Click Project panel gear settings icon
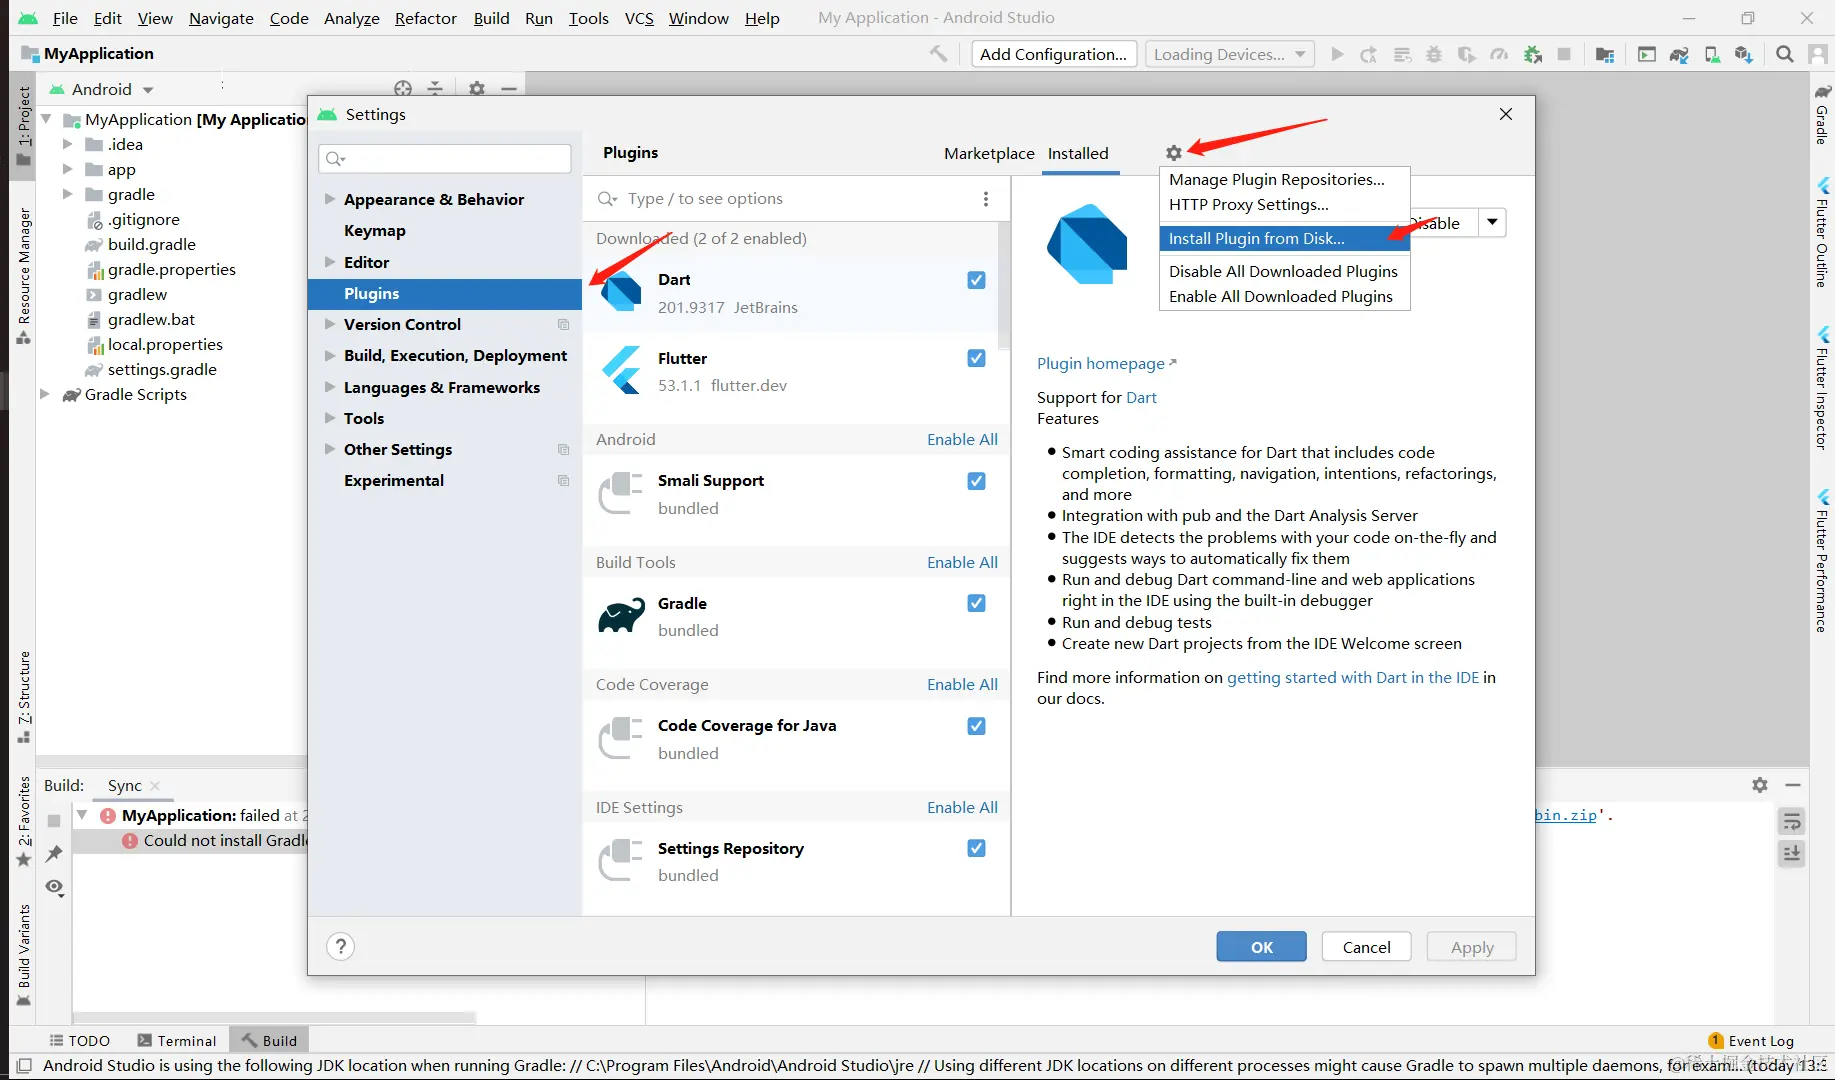This screenshot has height=1080, width=1835. 477,89
